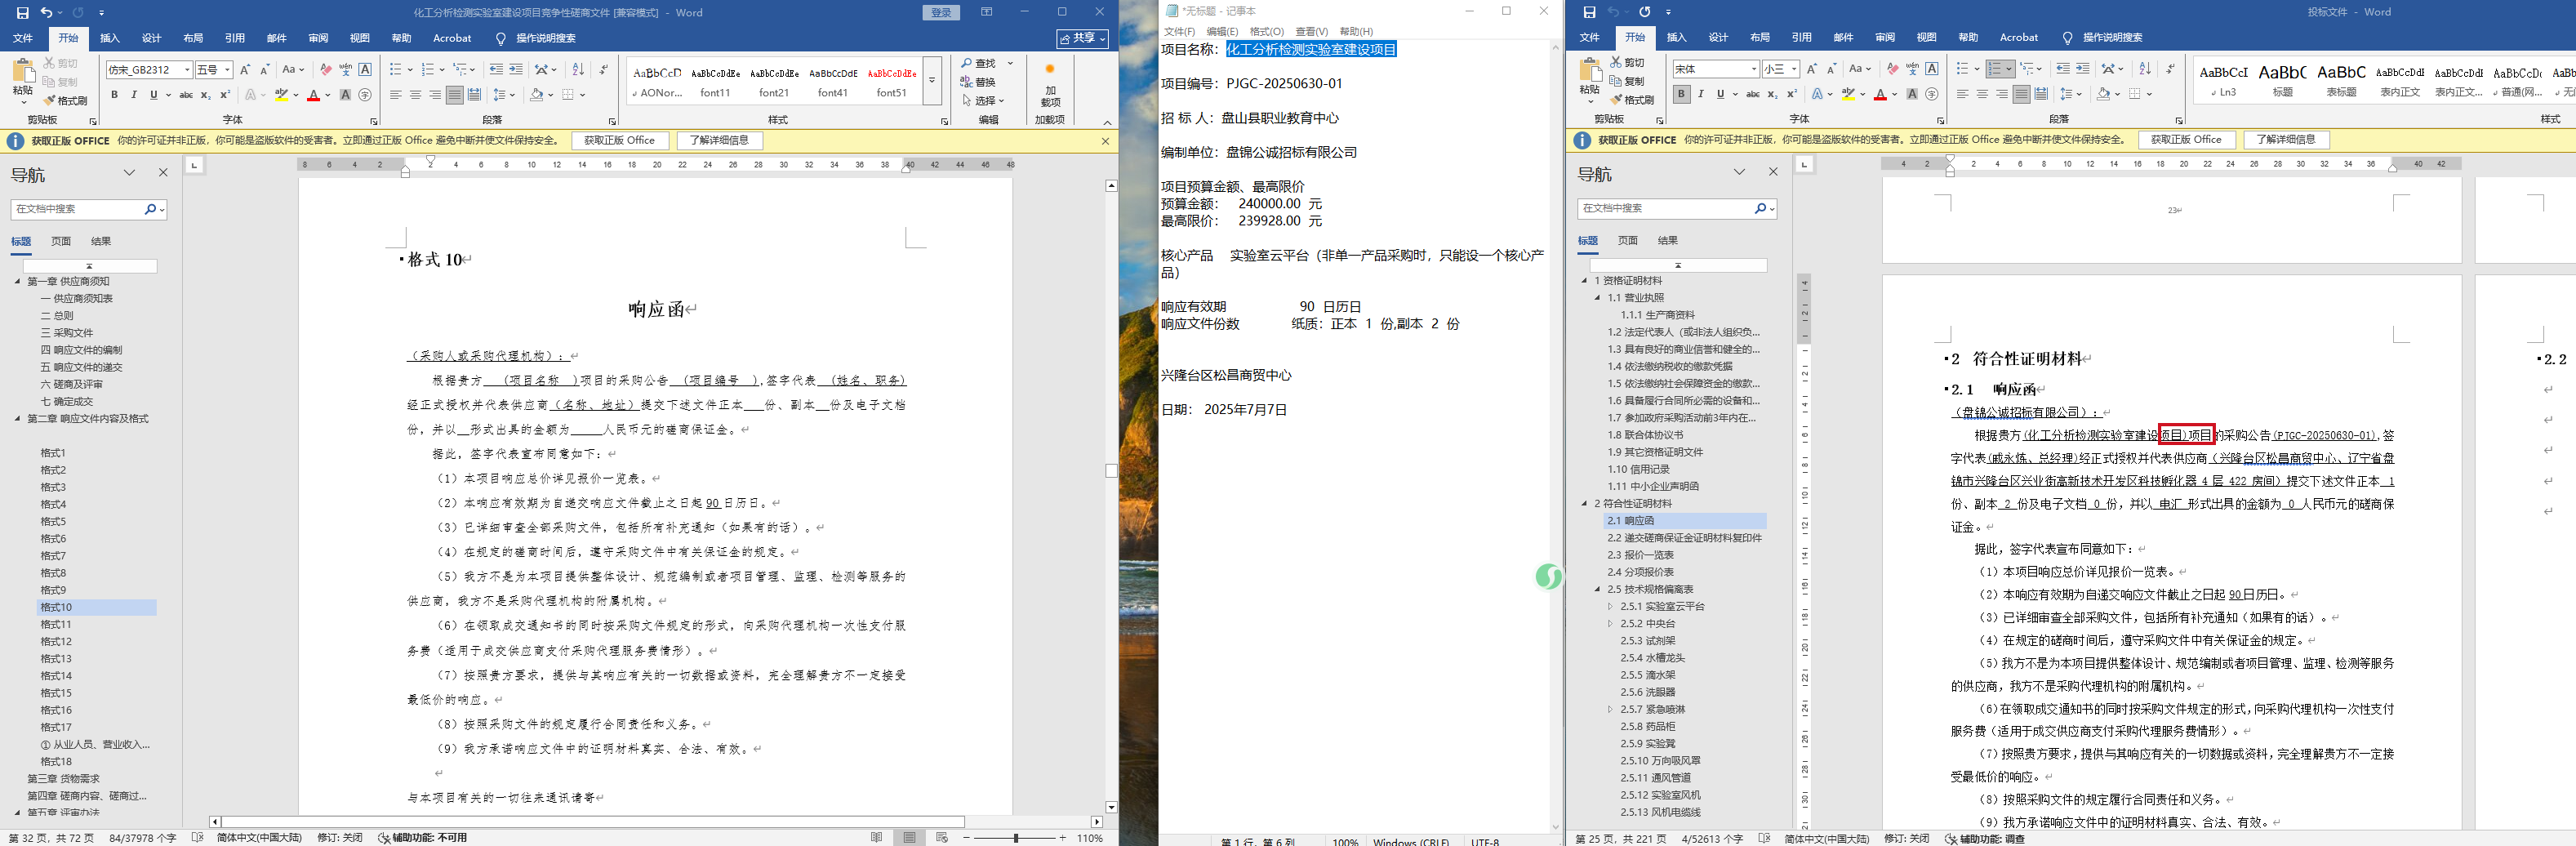Click the zoom slider in left Word status bar
Image resolution: width=2576 pixels, height=846 pixels.
(1015, 838)
